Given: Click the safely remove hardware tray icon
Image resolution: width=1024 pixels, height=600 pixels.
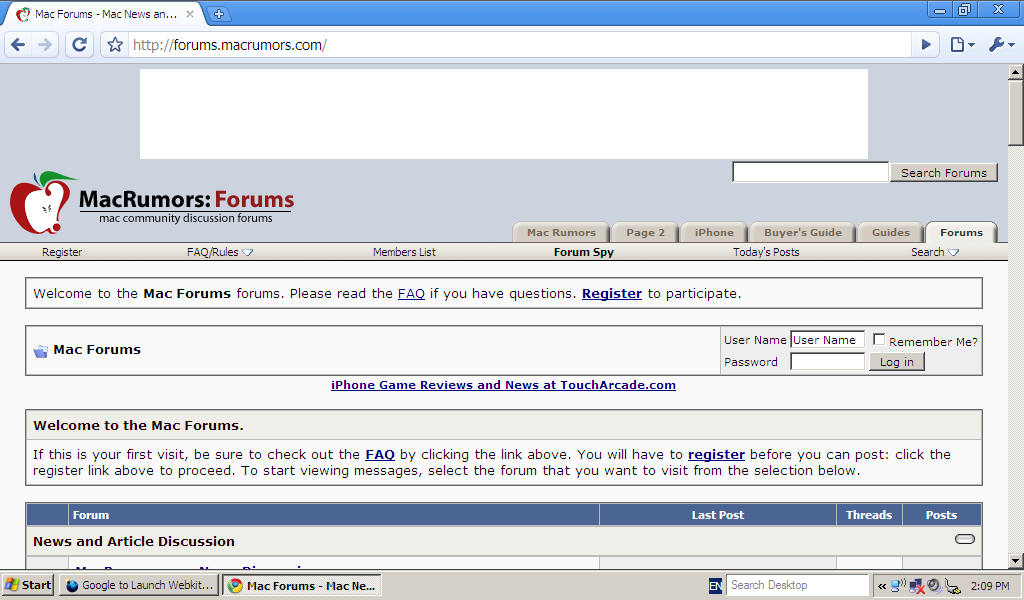Looking at the screenshot, I should (x=952, y=586).
